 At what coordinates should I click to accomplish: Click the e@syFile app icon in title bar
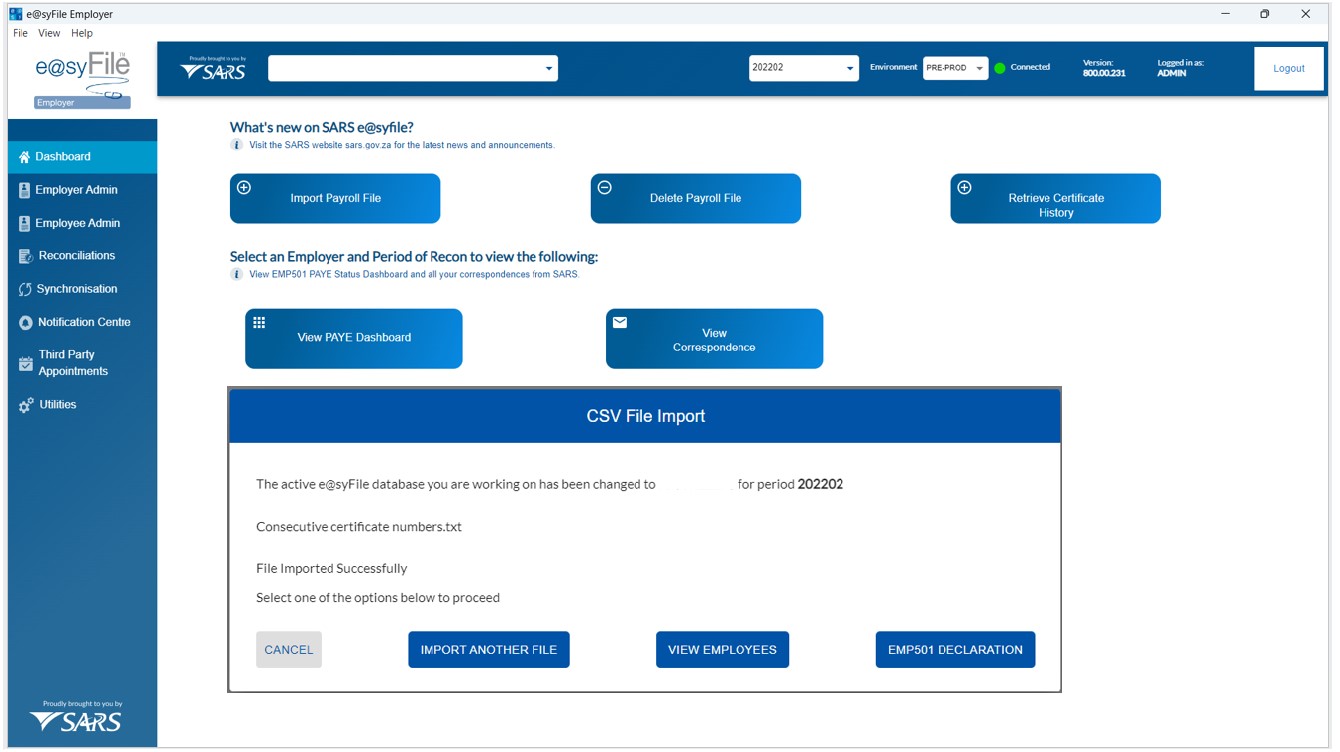click(x=15, y=14)
